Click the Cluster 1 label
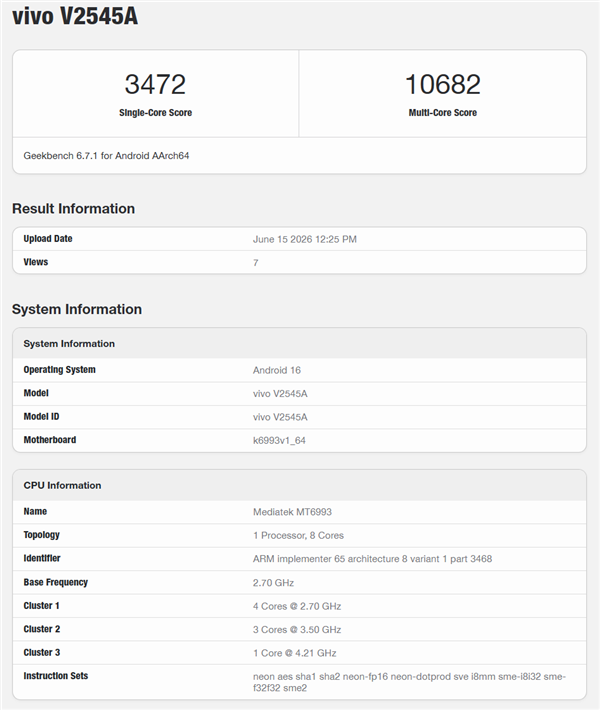 point(42,605)
